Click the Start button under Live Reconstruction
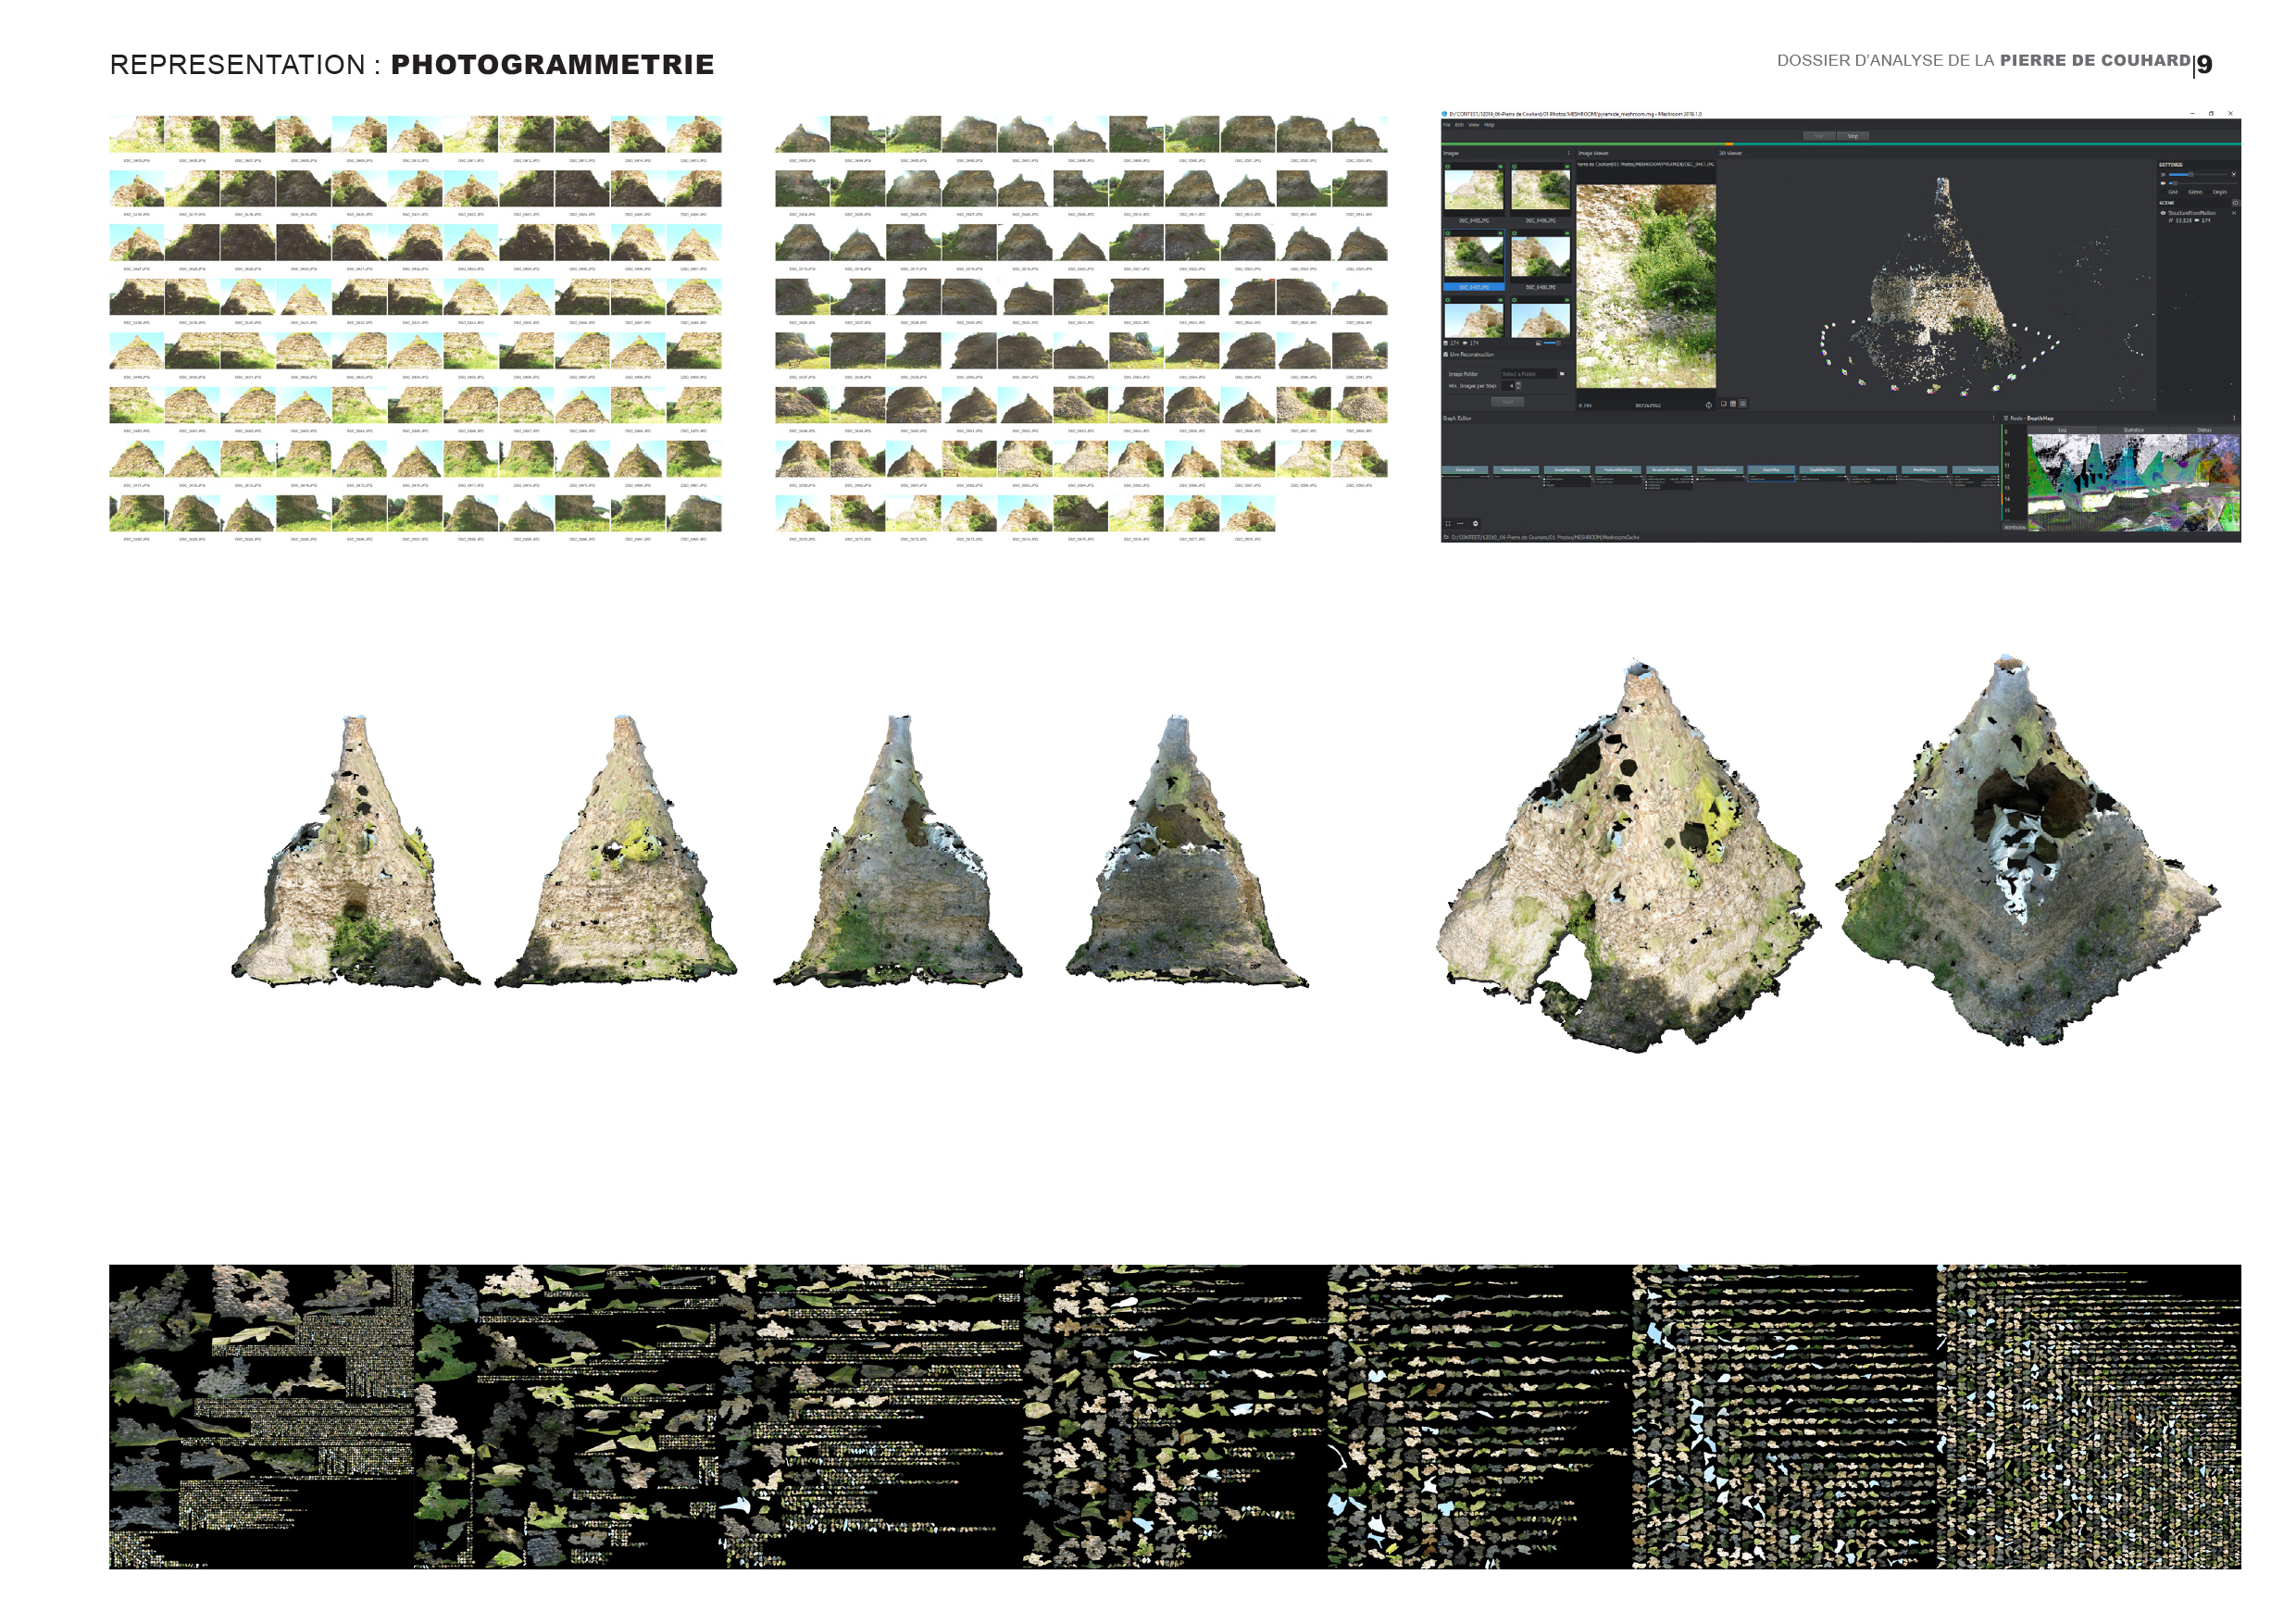Screen dimensions: 2296x1624 pyautogui.click(x=1508, y=402)
